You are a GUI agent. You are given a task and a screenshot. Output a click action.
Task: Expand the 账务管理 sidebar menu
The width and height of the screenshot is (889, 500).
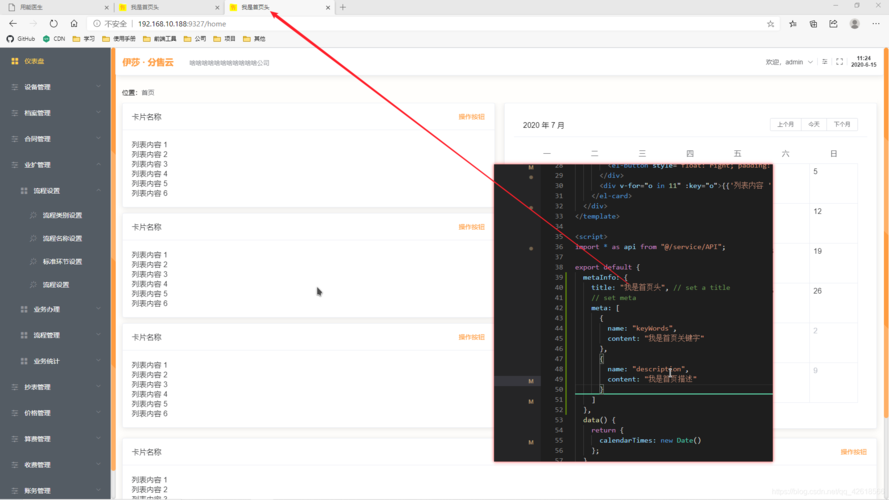tap(56, 491)
